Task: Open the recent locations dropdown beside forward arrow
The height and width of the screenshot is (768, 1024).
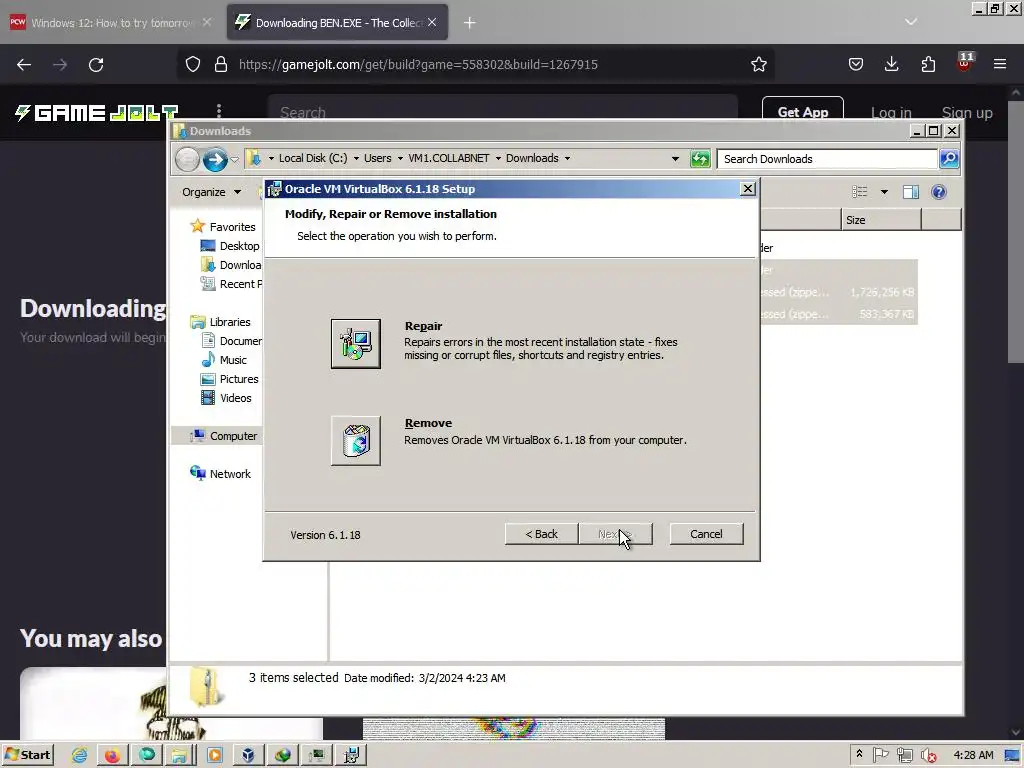Action: tap(234, 159)
